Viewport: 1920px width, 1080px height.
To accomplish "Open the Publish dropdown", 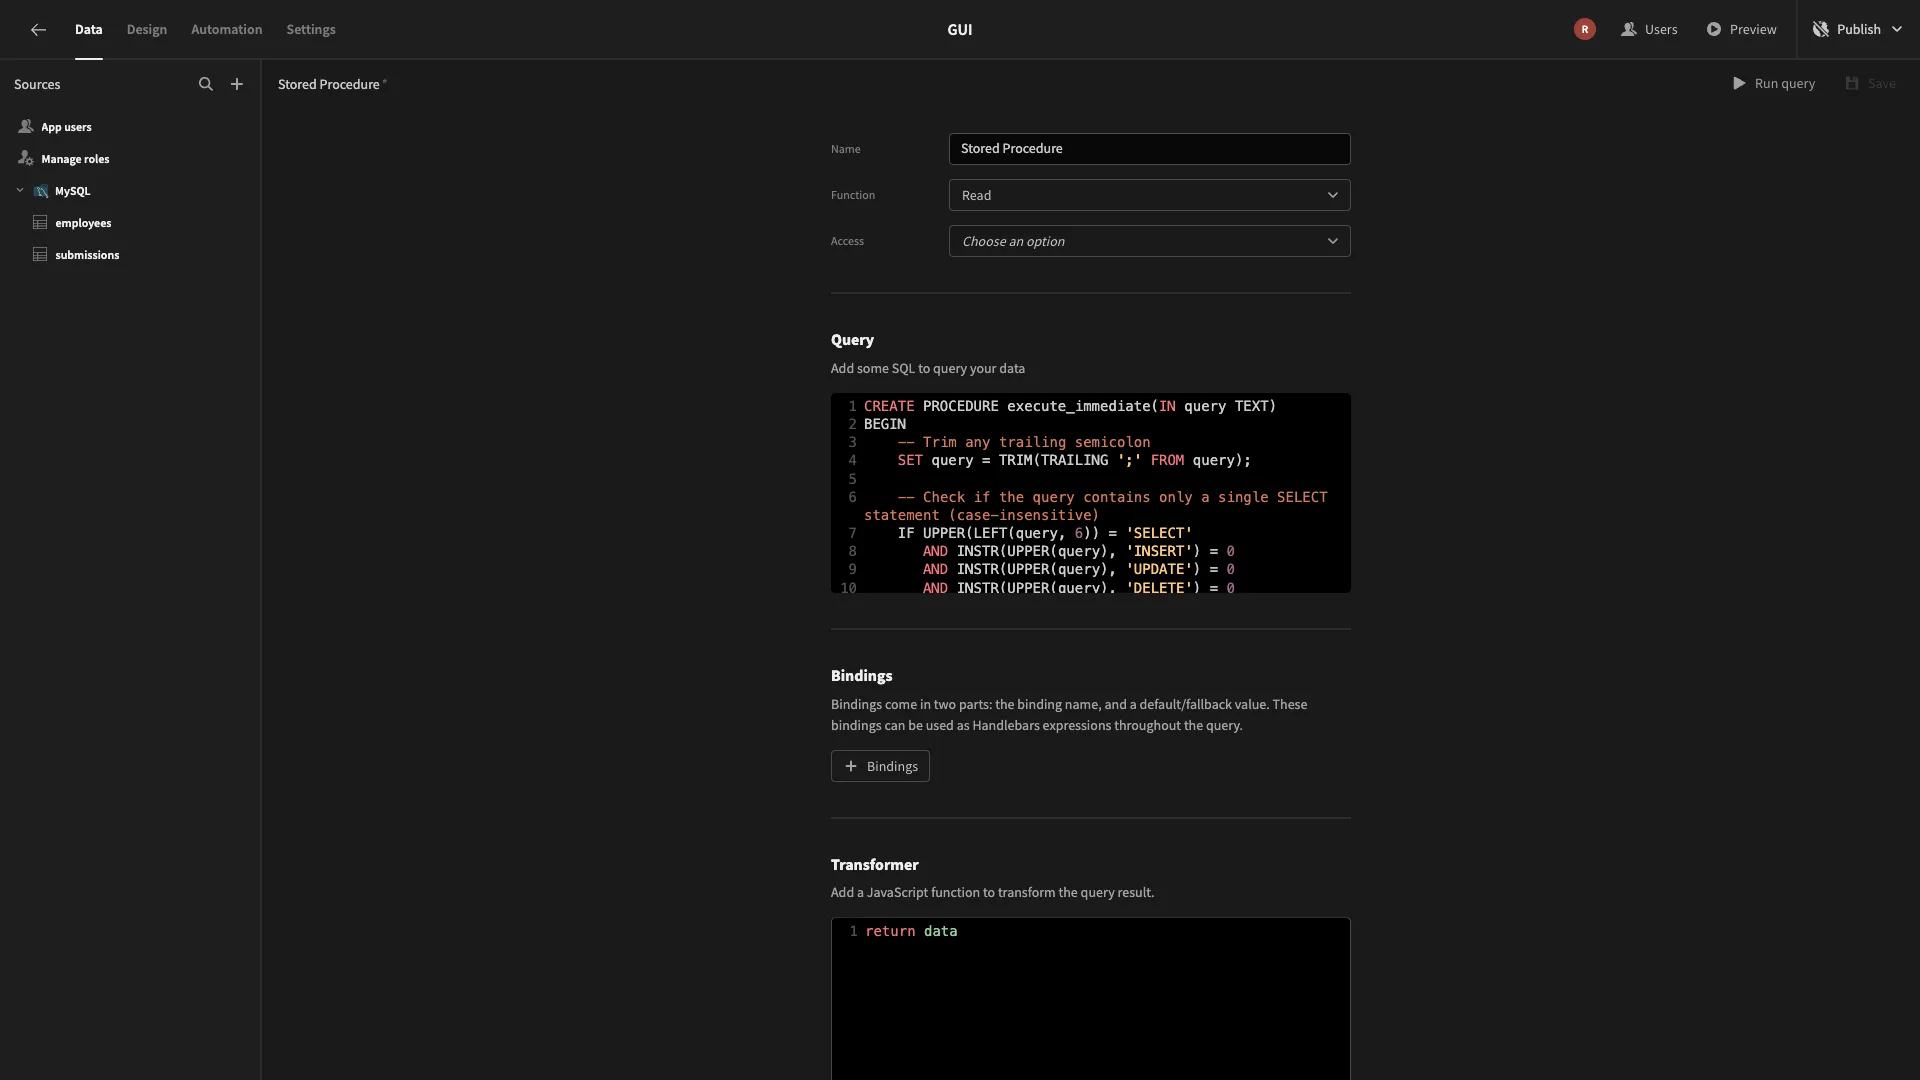I will pos(1858,30).
